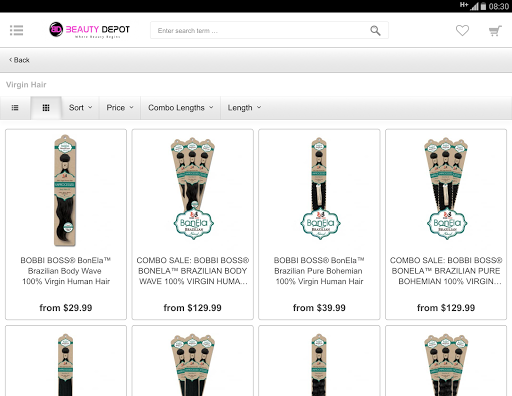Open the Sort dropdown
512x396 pixels.
[80, 108]
